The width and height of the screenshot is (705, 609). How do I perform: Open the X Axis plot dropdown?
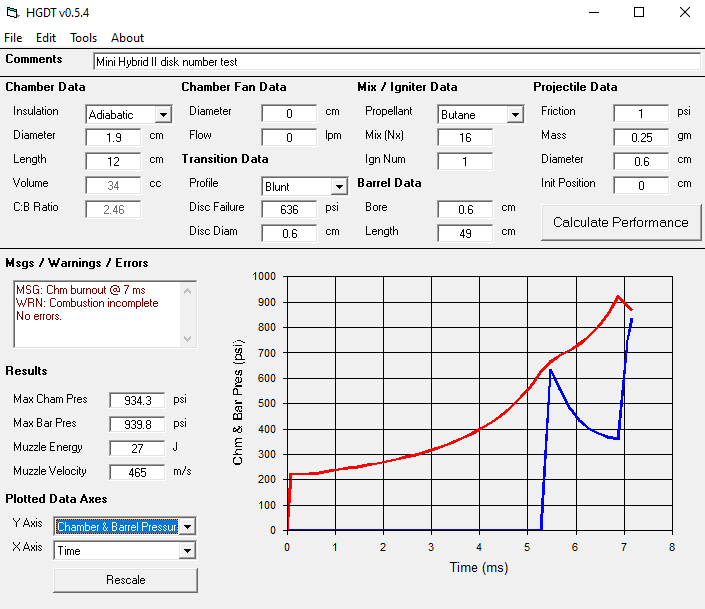[x=187, y=551]
